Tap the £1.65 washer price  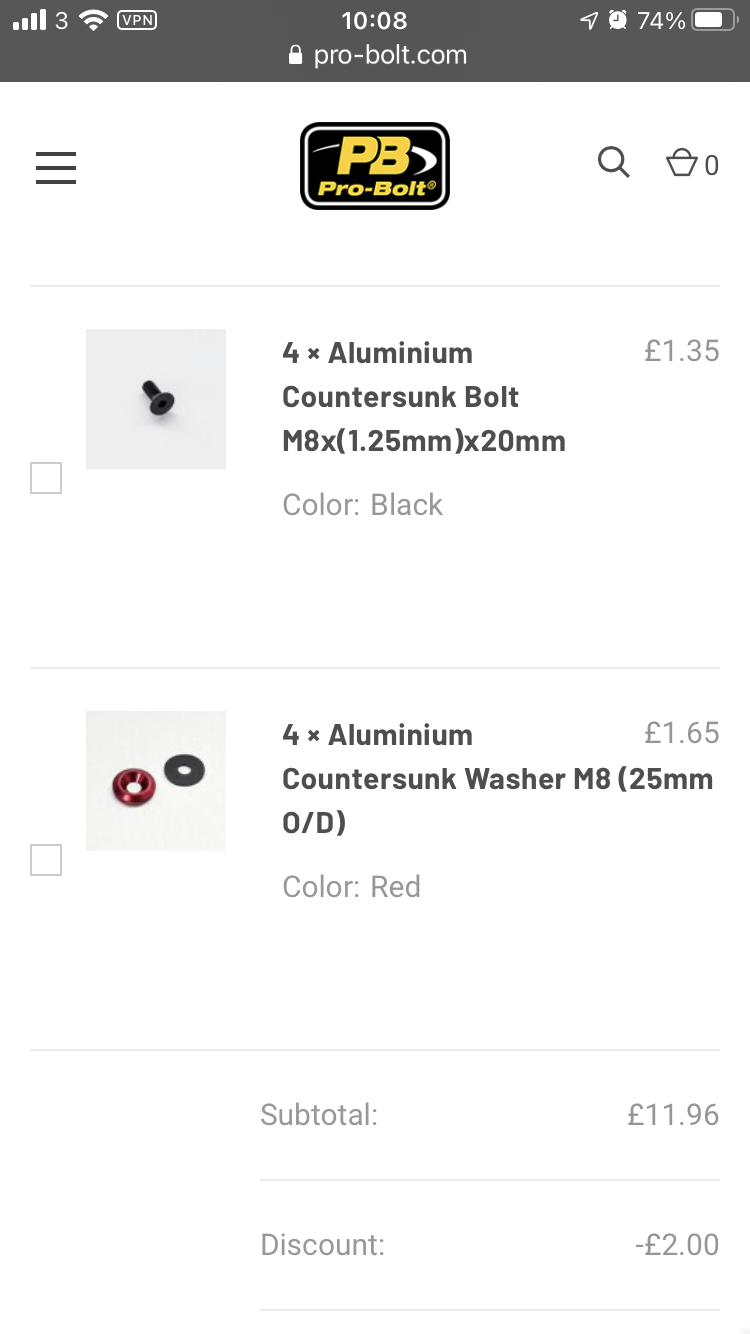pos(681,733)
